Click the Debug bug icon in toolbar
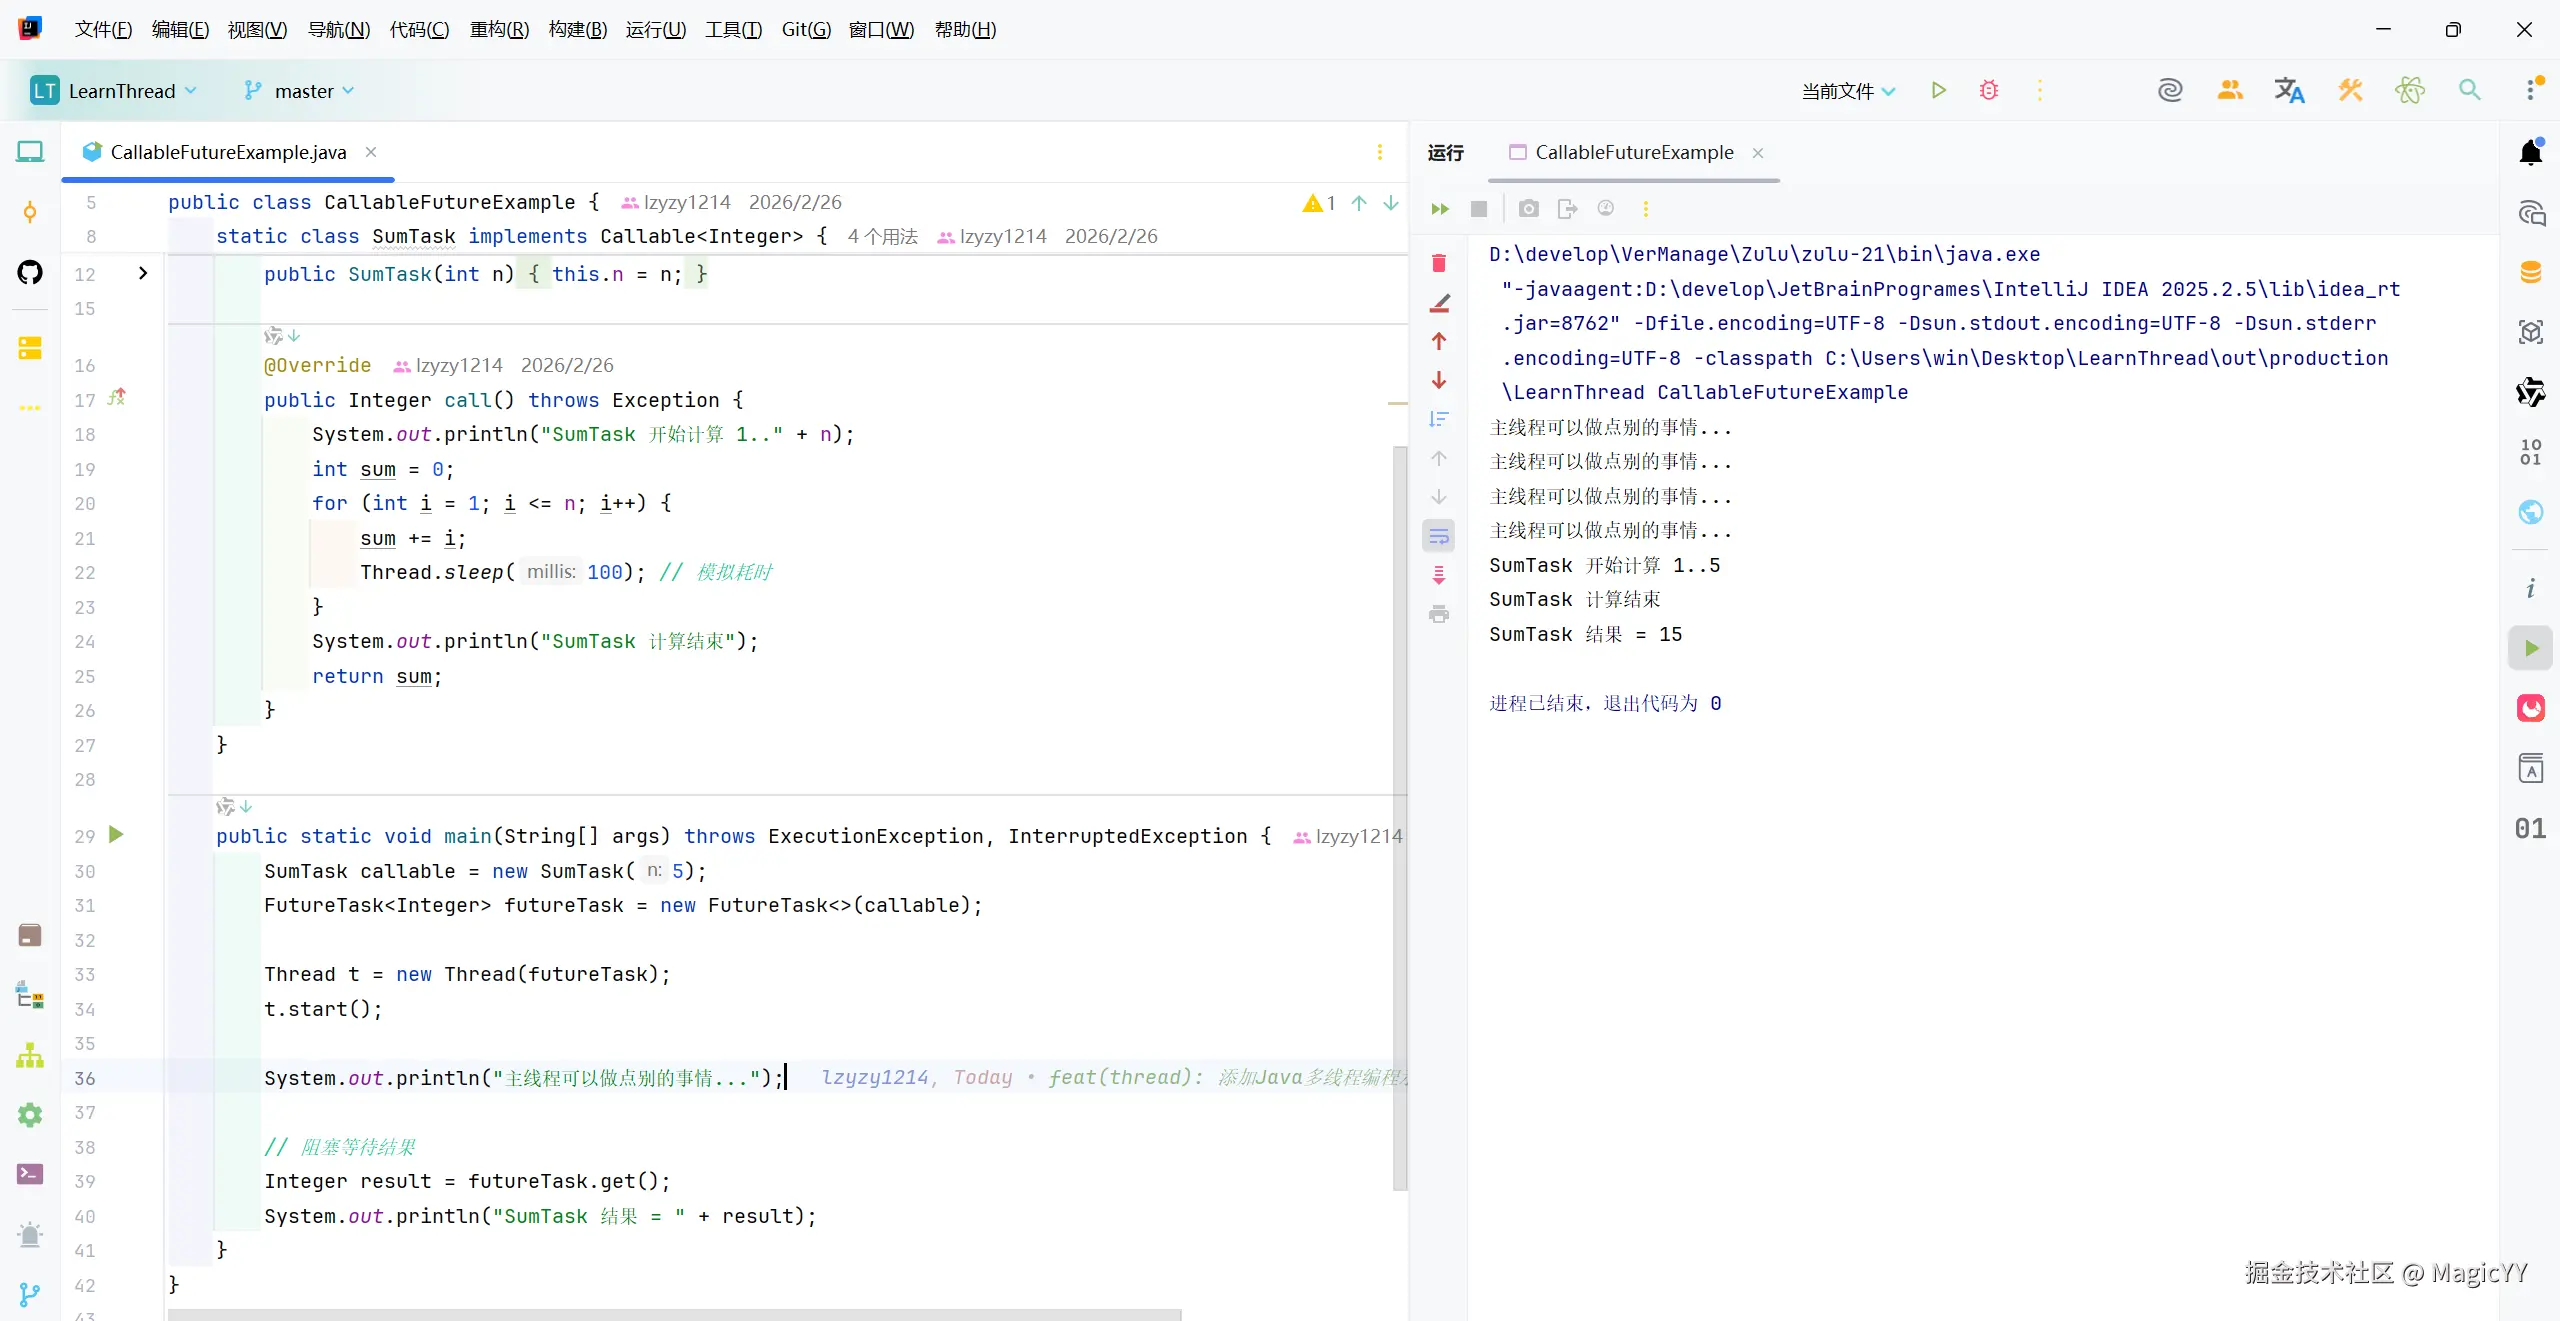This screenshot has width=2560, height=1321. click(1988, 90)
